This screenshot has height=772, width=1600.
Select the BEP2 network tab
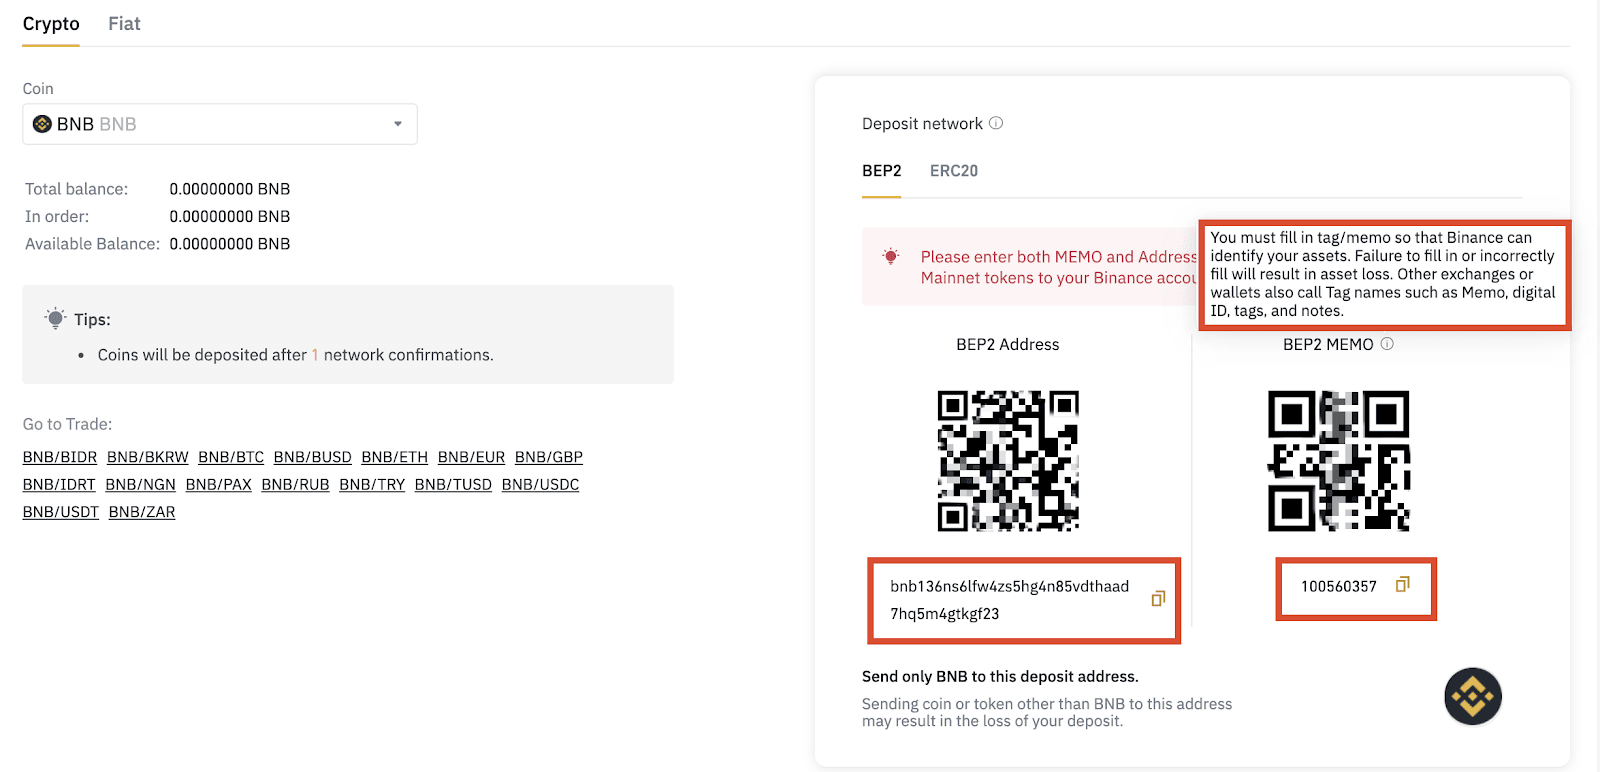[882, 171]
